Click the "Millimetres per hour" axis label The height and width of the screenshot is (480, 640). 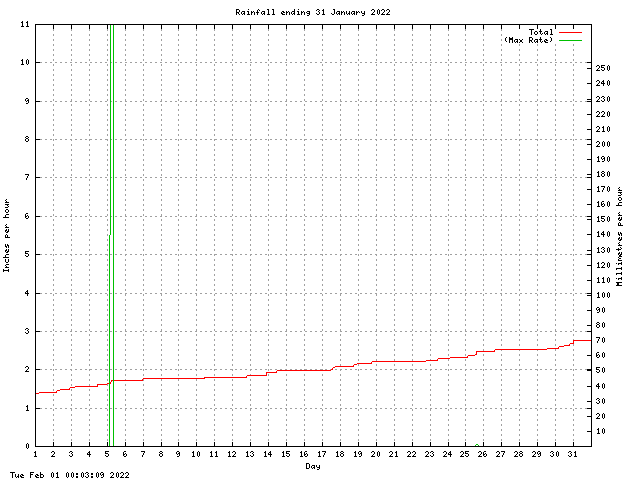620,236
